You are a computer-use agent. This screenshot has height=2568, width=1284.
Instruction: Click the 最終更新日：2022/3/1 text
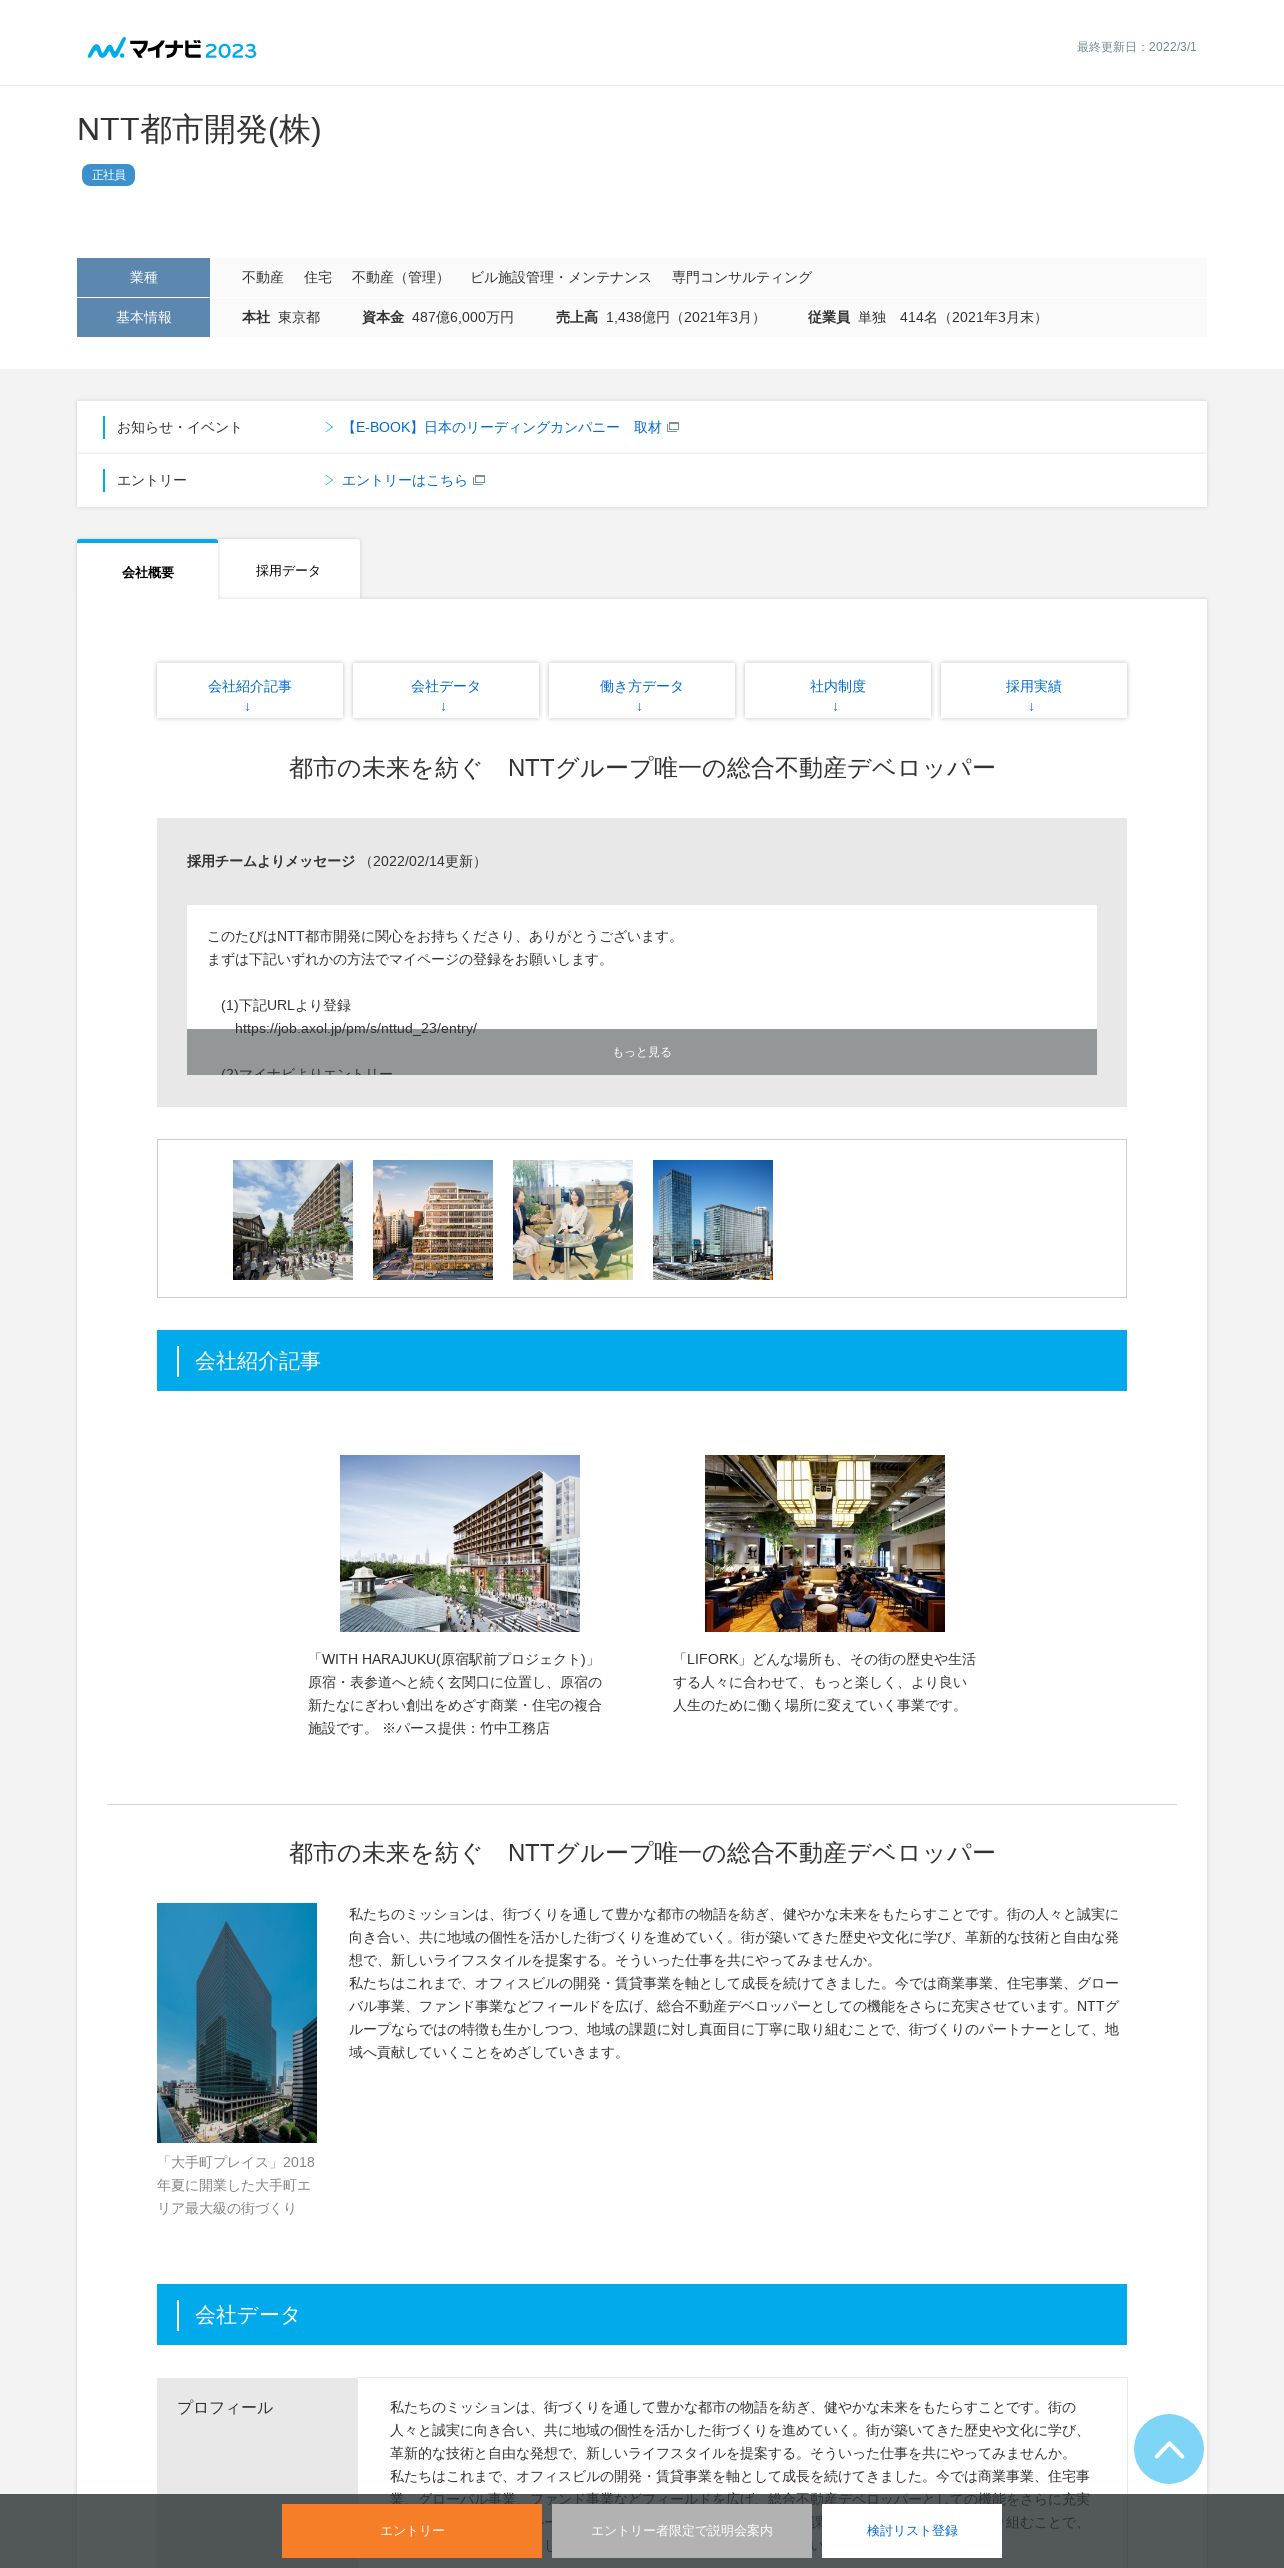(1136, 47)
